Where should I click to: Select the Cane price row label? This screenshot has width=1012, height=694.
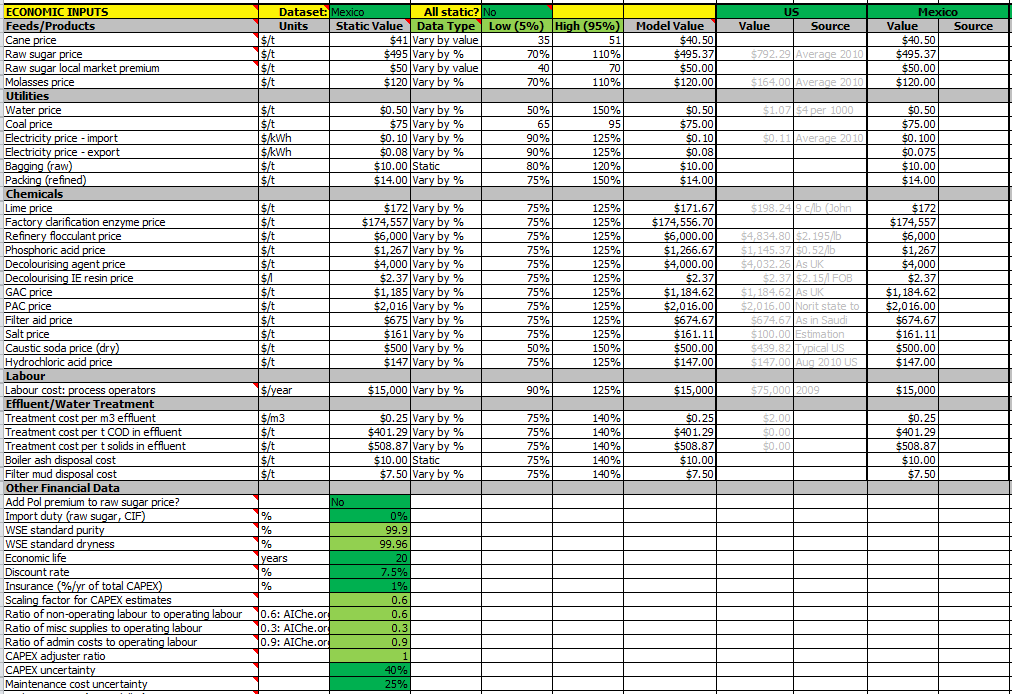[131, 40]
